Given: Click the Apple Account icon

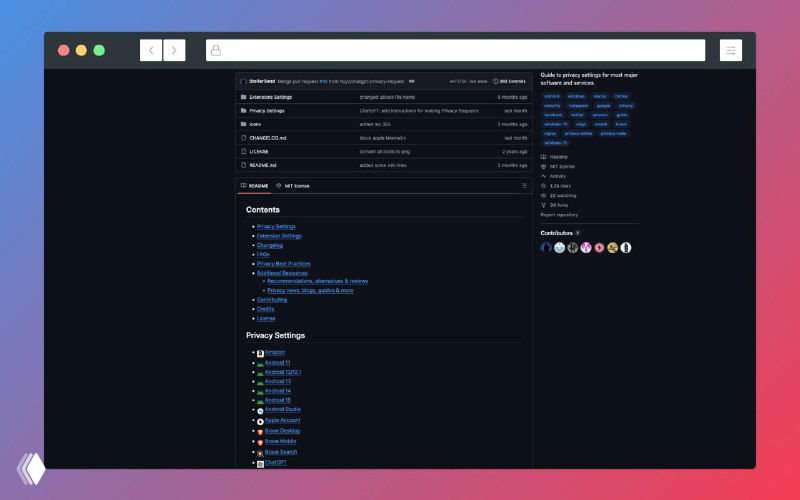Looking at the screenshot, I should [260, 421].
